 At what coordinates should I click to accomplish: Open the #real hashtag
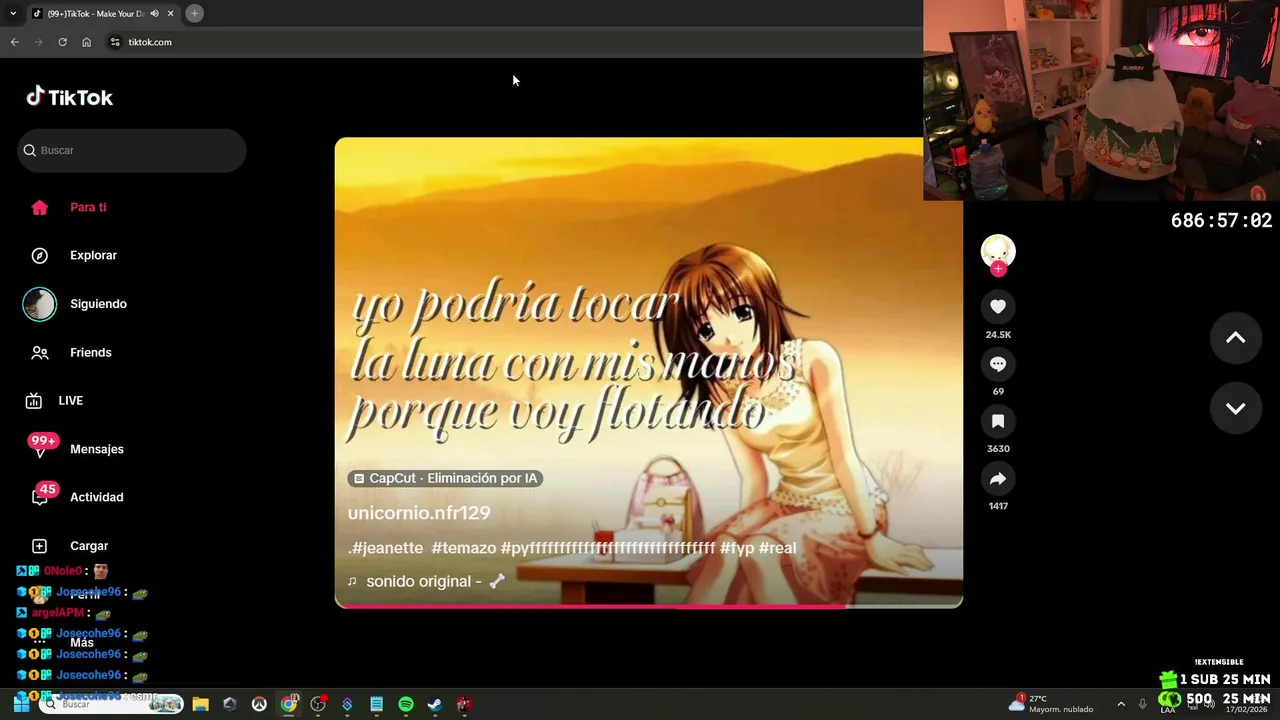[x=777, y=548]
